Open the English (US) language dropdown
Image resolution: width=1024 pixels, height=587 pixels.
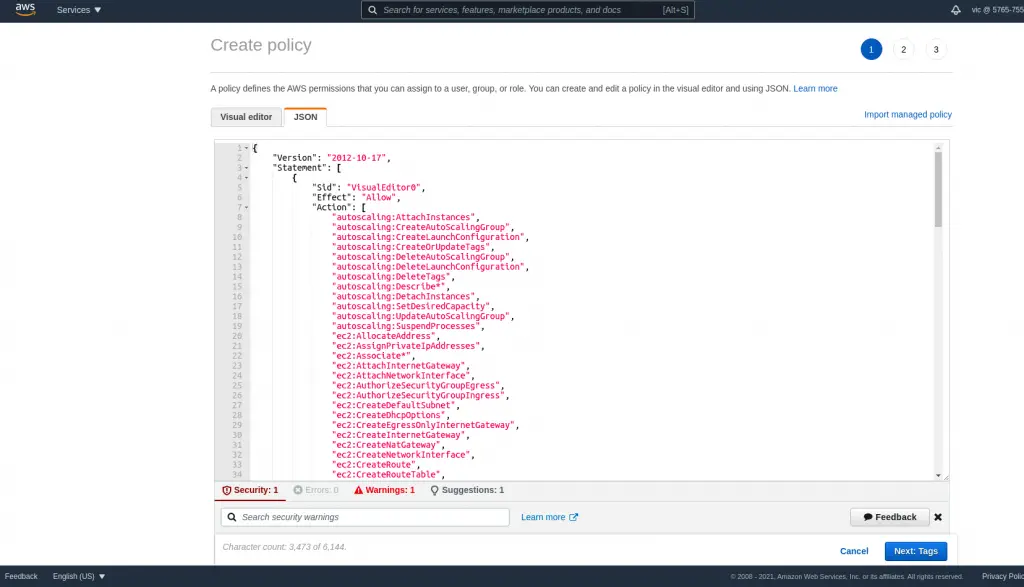point(79,577)
